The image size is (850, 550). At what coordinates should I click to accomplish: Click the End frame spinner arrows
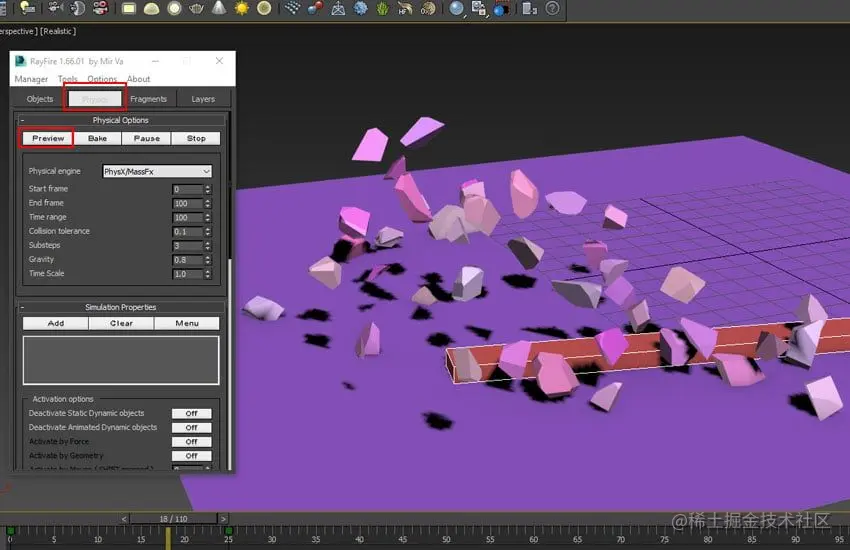pyautogui.click(x=208, y=203)
